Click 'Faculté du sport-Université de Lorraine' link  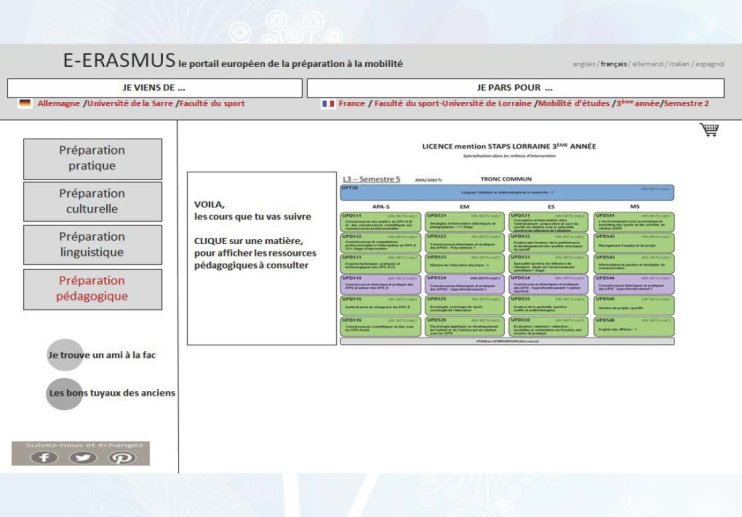coord(453,103)
